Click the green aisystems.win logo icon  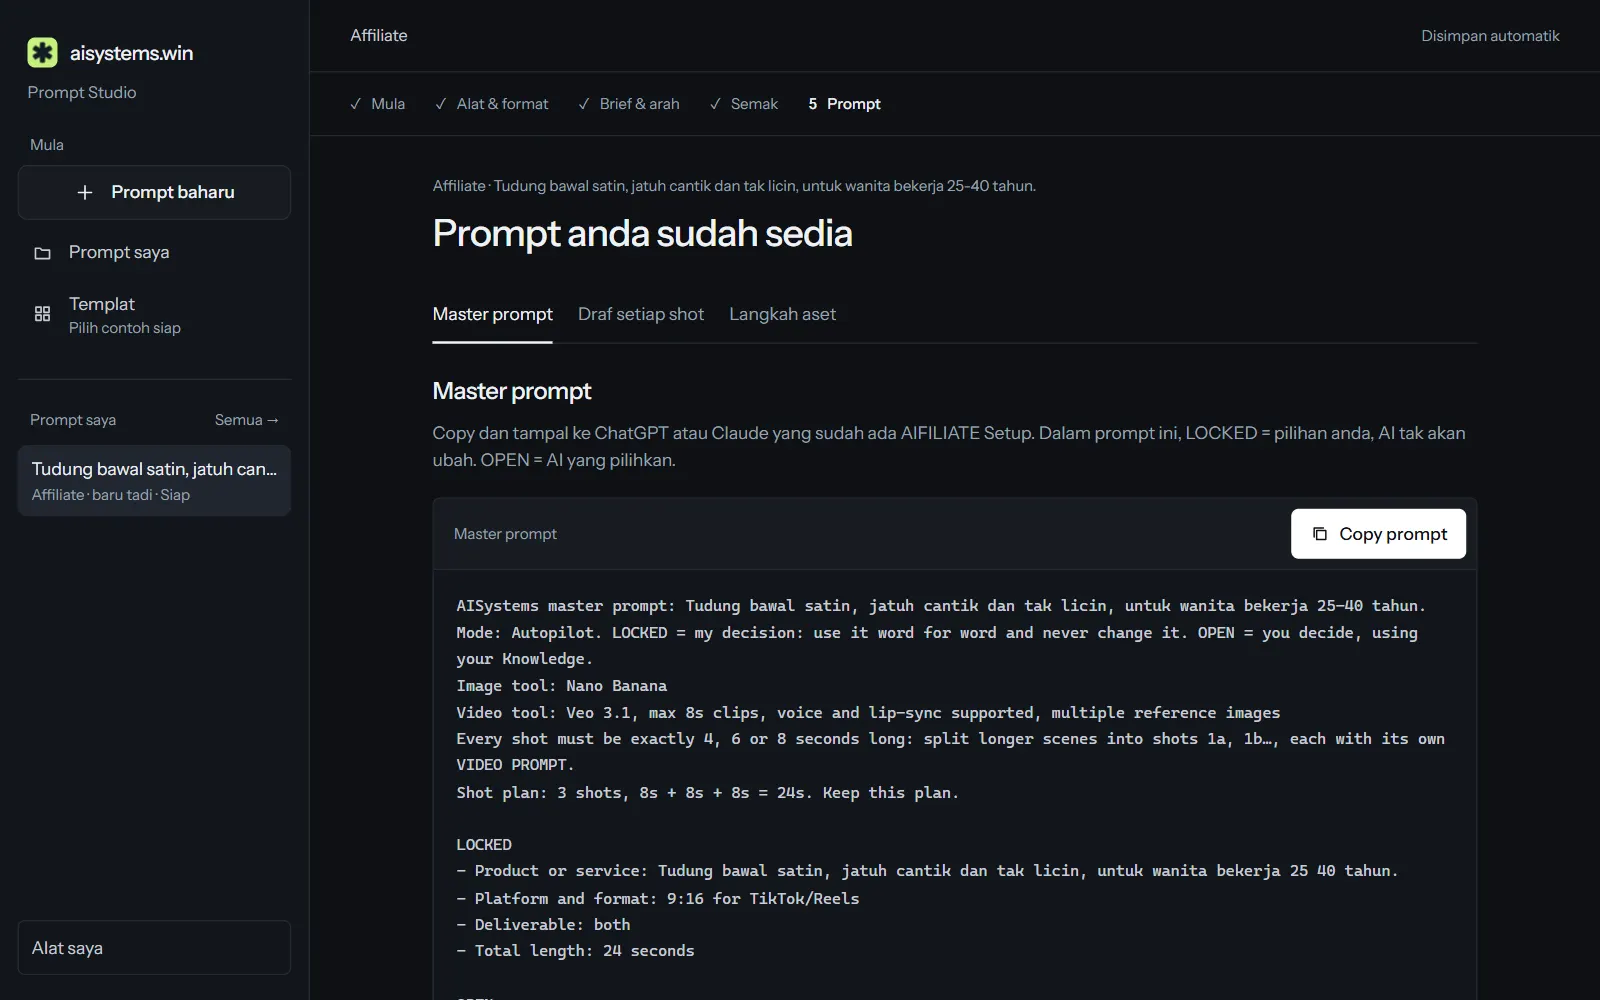42,53
